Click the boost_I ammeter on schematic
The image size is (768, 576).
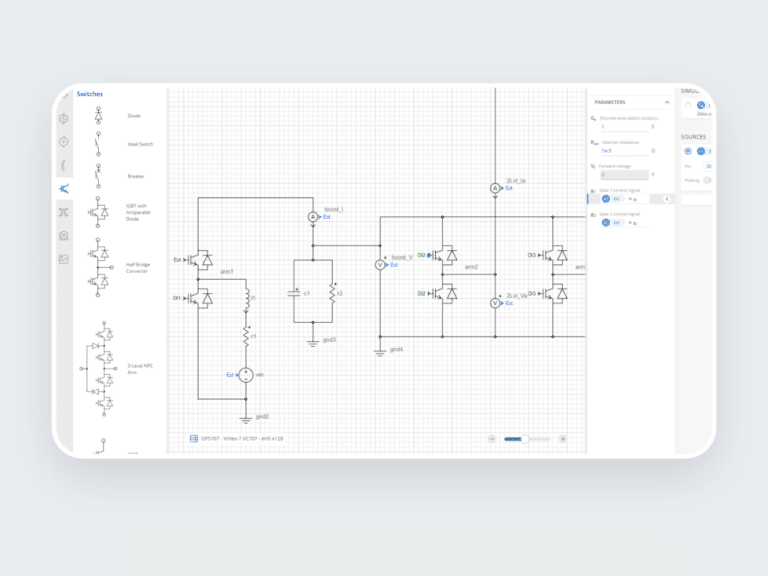pyautogui.click(x=313, y=216)
